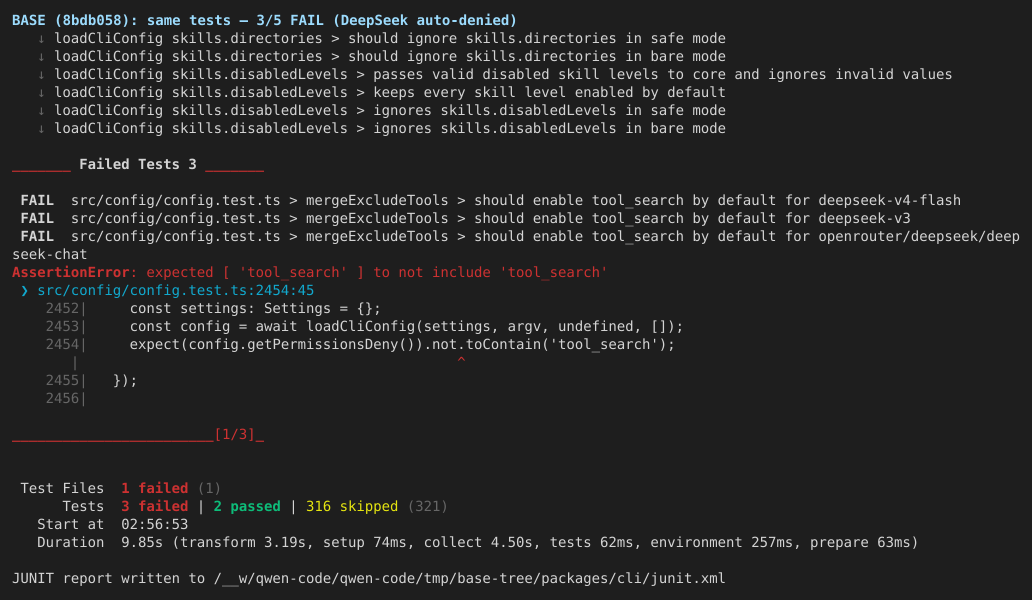1032x600 pixels.
Task: Click the BASE (8bdb058) header line
Action: pyautogui.click(x=265, y=20)
